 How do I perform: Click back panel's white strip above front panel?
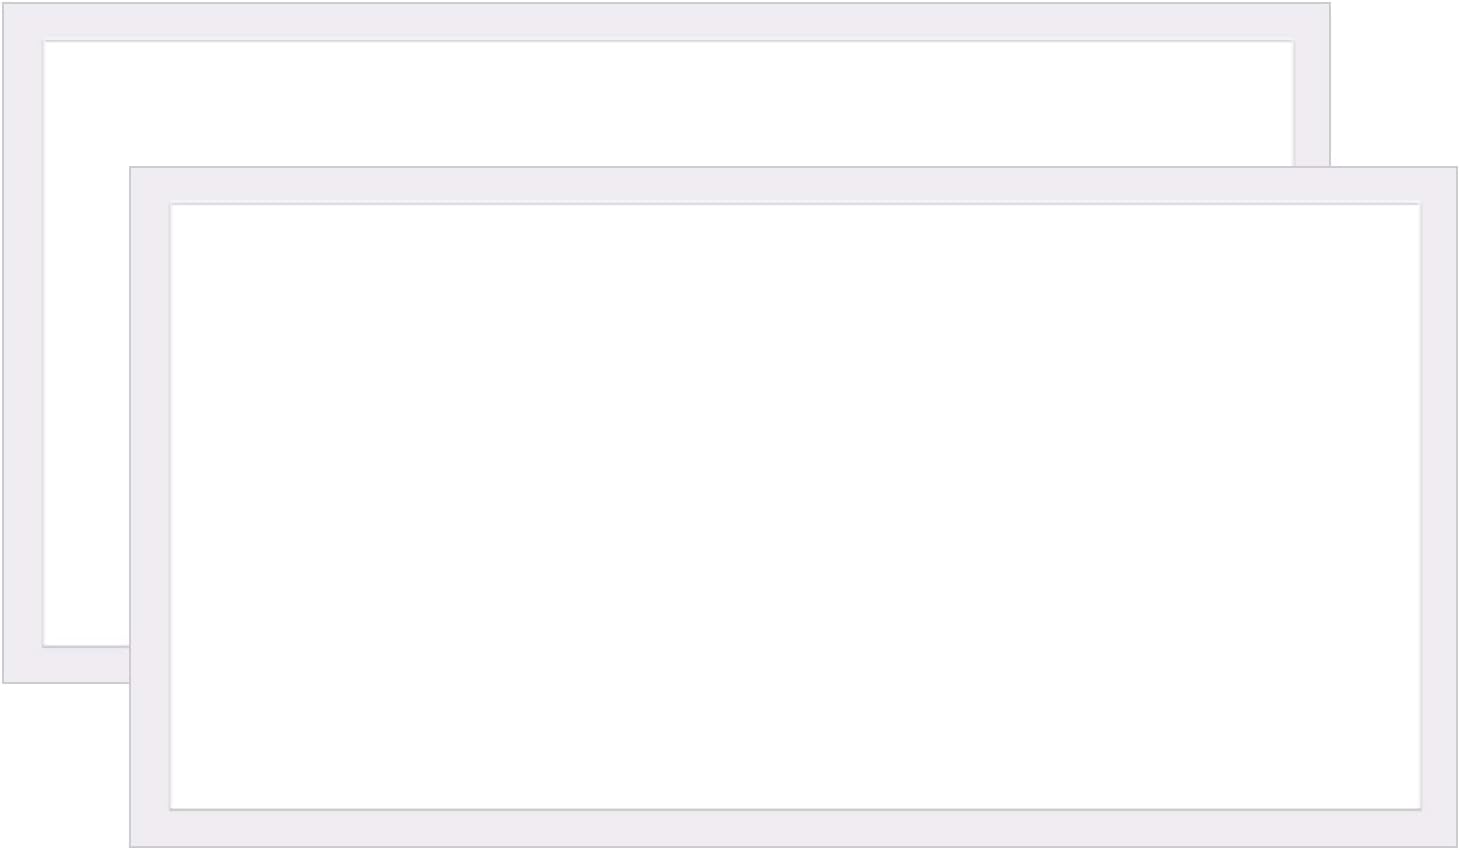coord(667,104)
